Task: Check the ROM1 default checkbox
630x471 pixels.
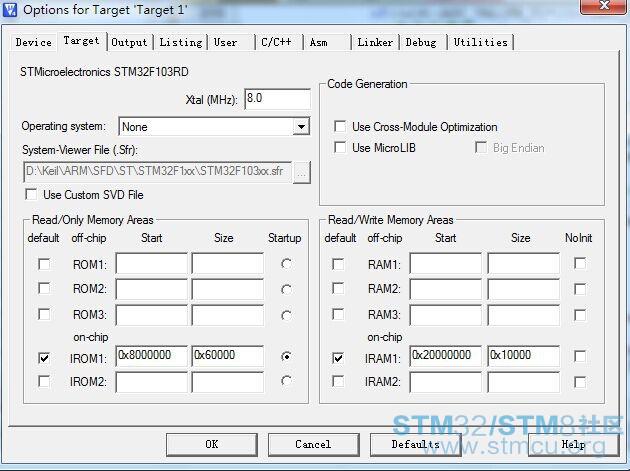Action: [x=44, y=264]
